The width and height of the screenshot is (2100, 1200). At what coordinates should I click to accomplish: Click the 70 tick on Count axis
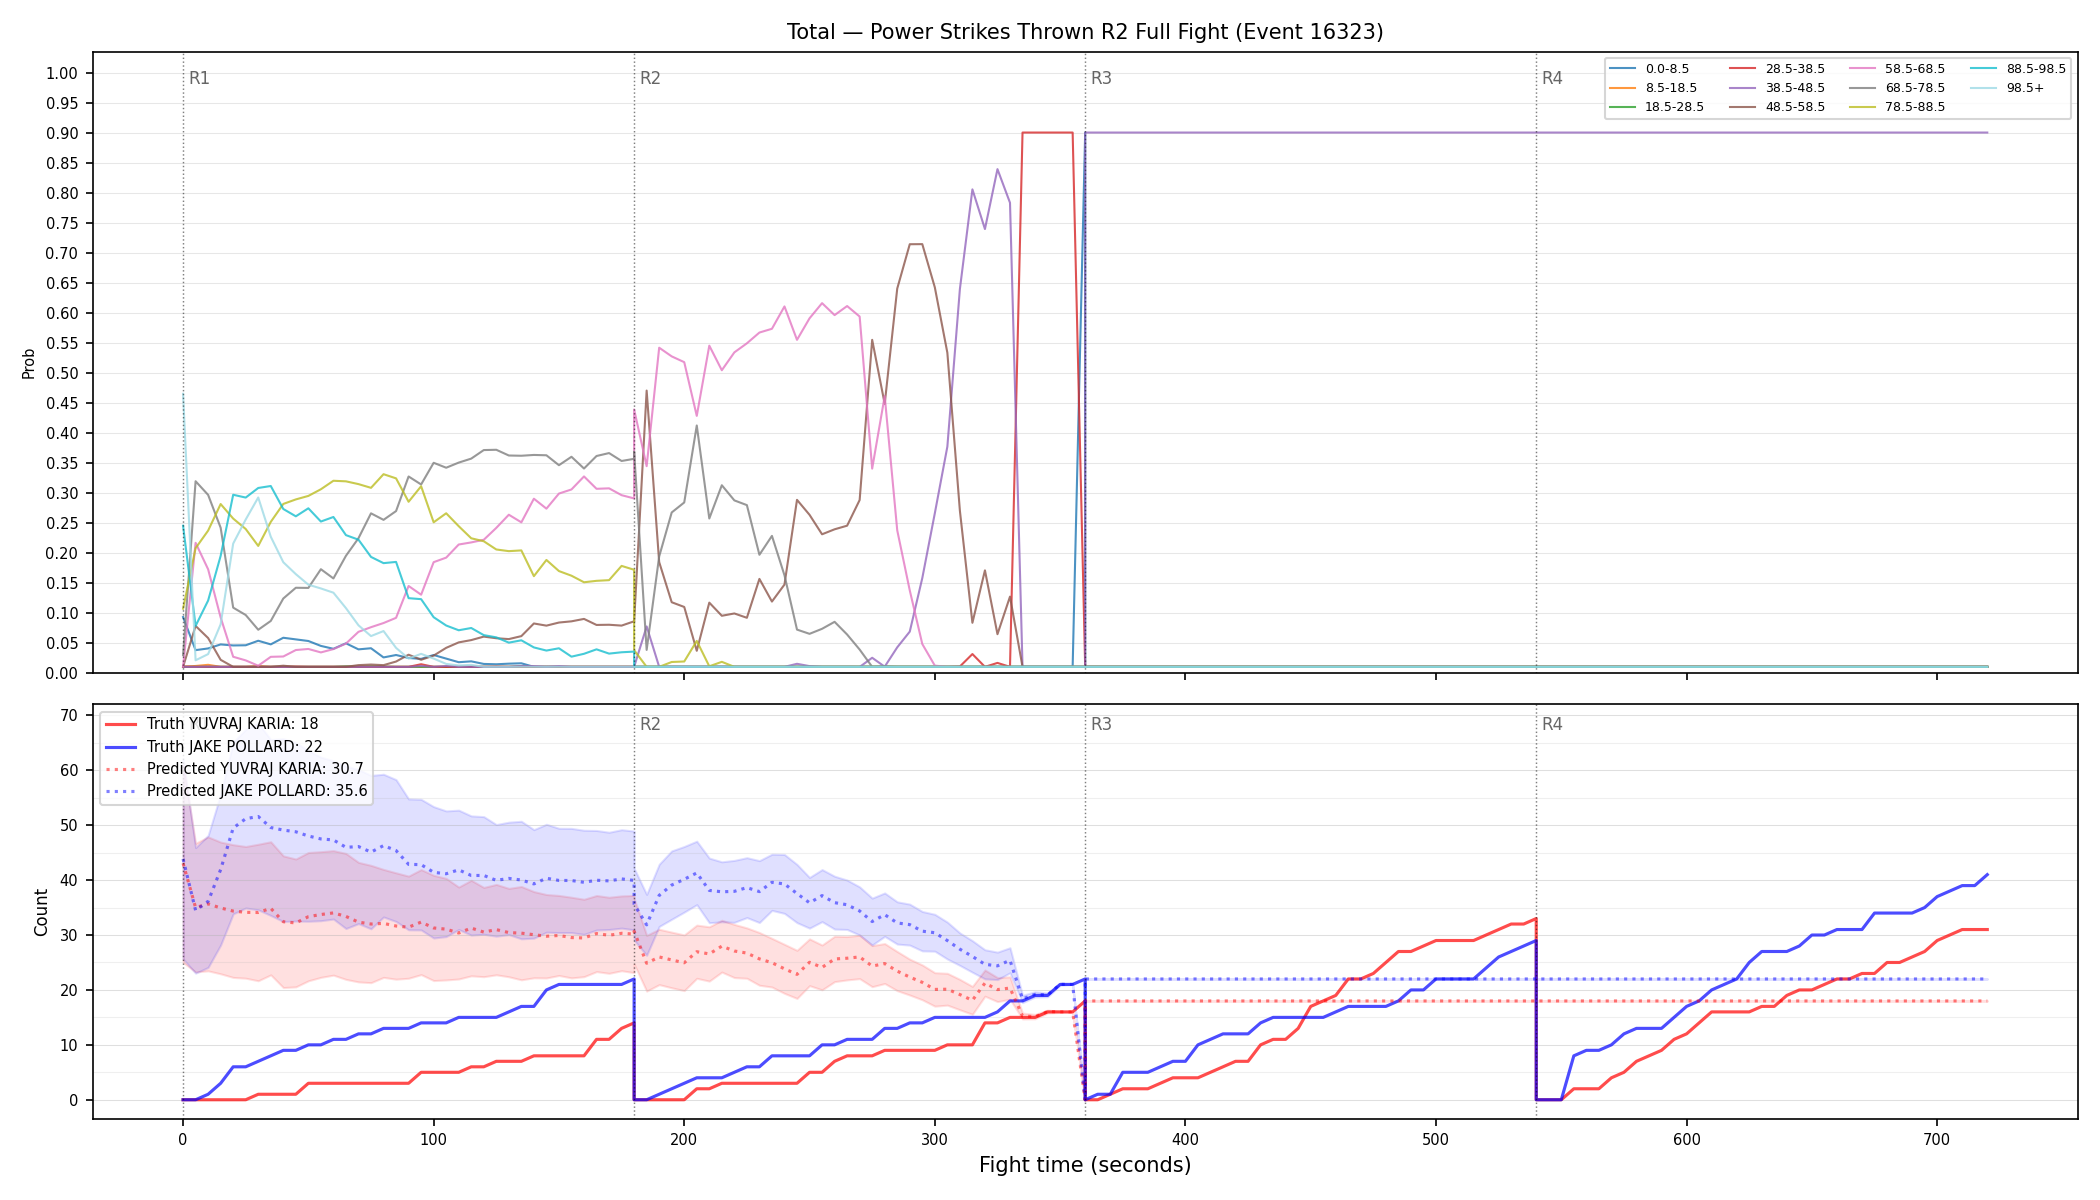(x=69, y=715)
